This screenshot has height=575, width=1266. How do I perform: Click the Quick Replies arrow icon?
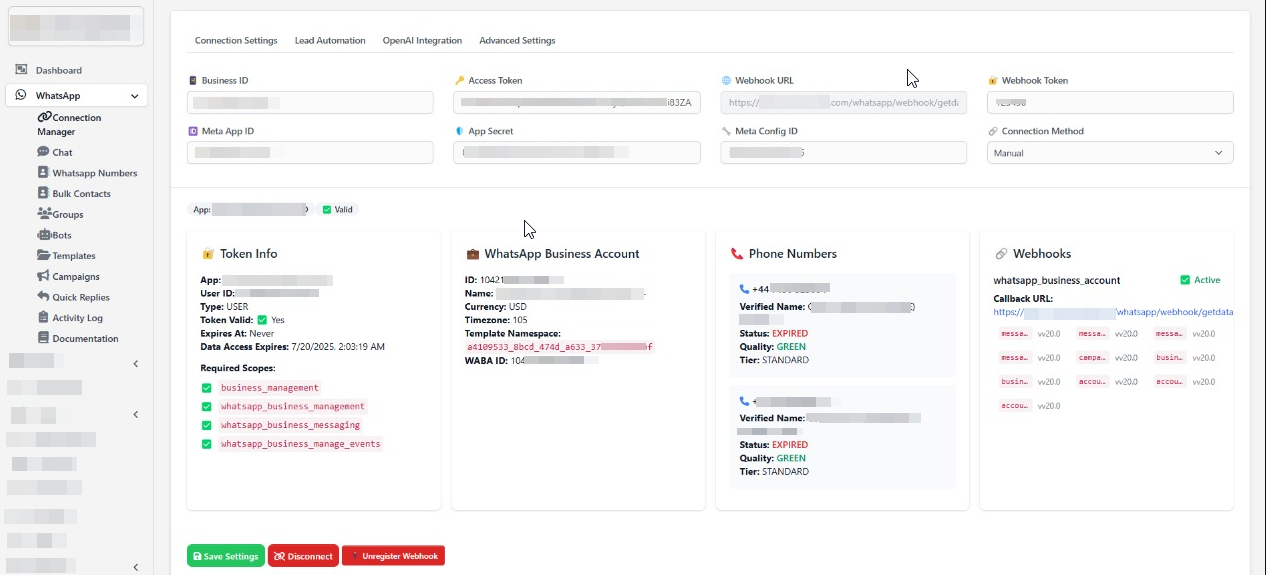[43, 297]
